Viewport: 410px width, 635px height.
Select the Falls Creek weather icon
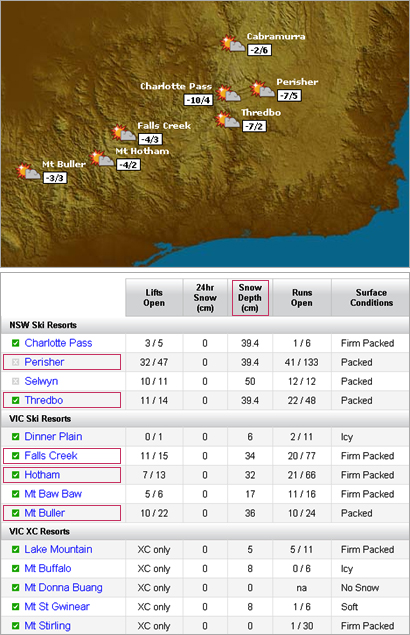point(124,133)
